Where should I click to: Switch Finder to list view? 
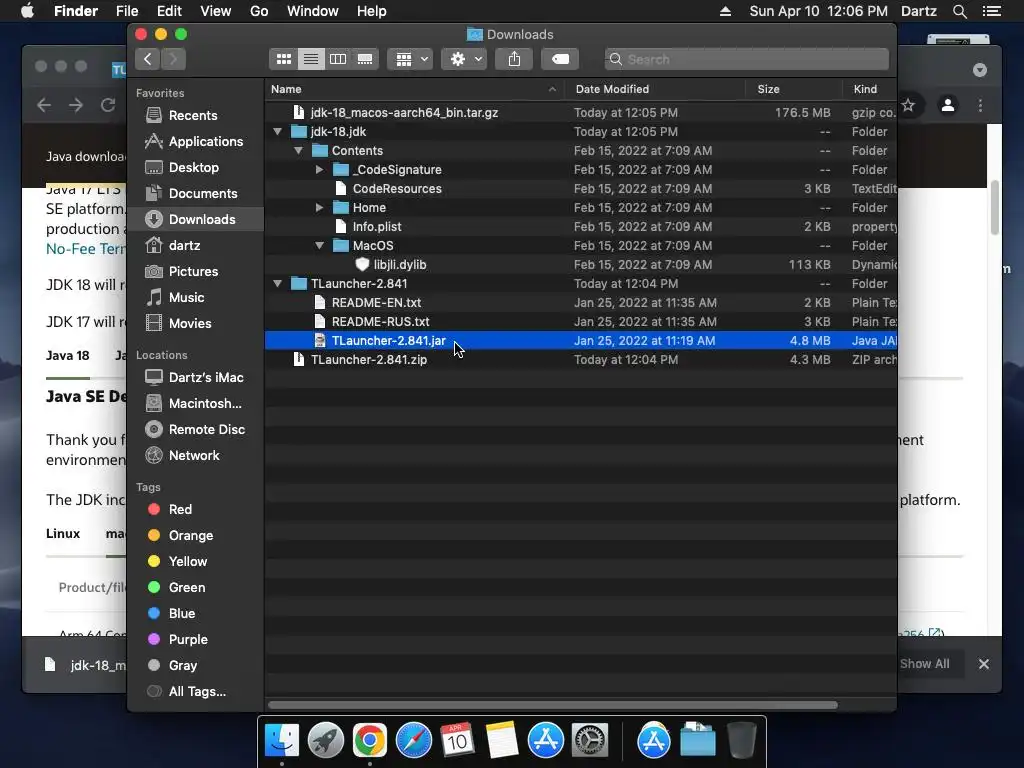coord(311,59)
